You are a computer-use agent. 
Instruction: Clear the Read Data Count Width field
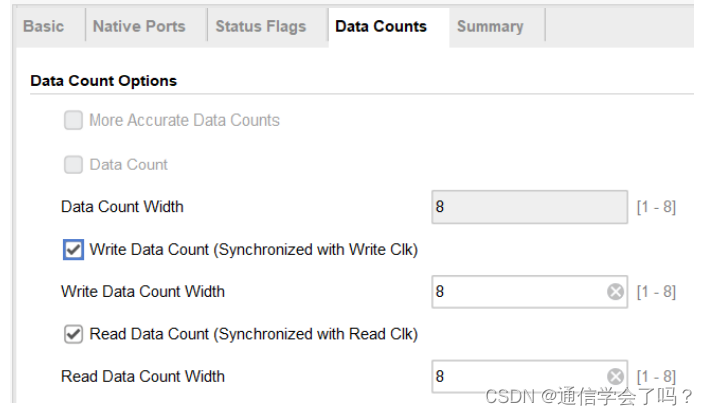coord(616,377)
